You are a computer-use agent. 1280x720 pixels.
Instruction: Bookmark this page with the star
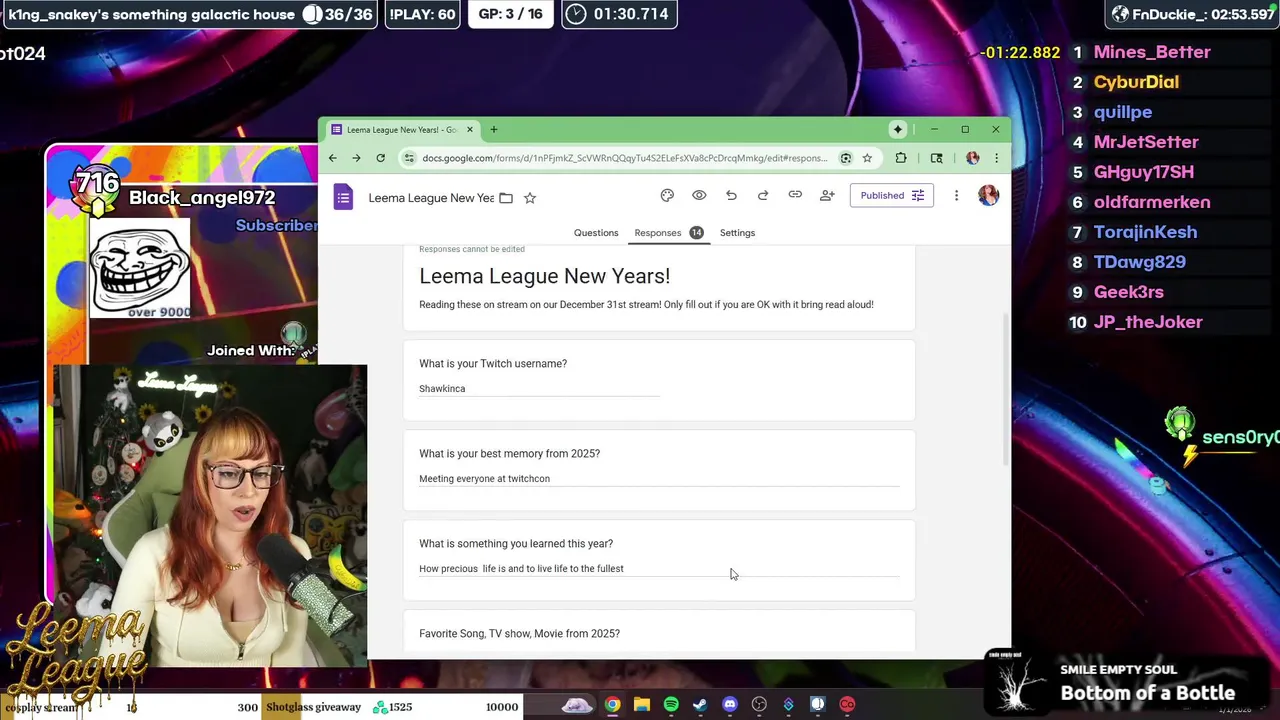pyautogui.click(x=867, y=158)
